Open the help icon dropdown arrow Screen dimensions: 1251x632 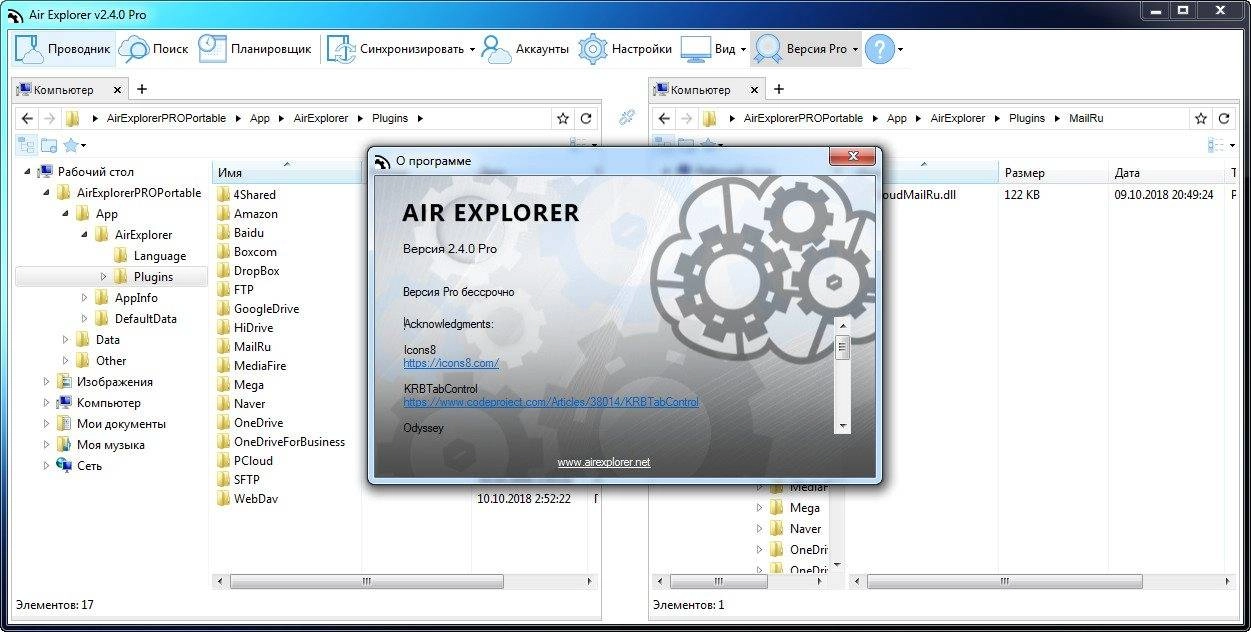(x=900, y=49)
